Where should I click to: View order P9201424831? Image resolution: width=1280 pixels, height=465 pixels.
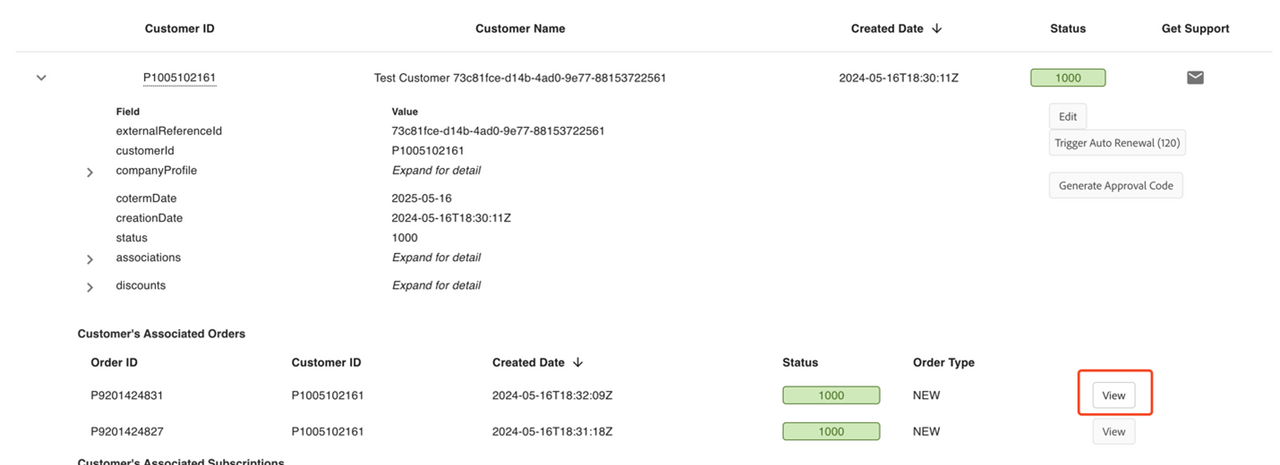[1113, 396]
